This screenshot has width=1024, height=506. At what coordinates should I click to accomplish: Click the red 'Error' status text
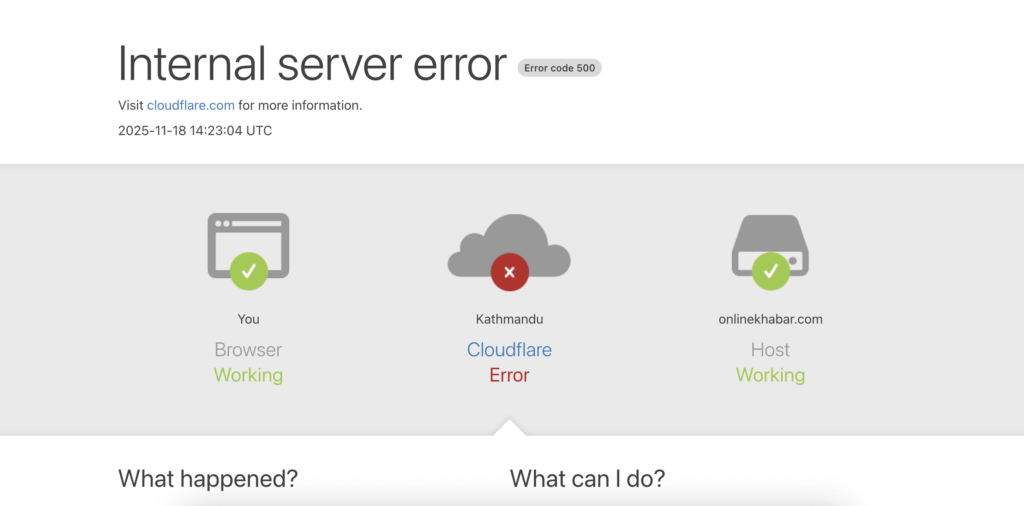(509, 375)
